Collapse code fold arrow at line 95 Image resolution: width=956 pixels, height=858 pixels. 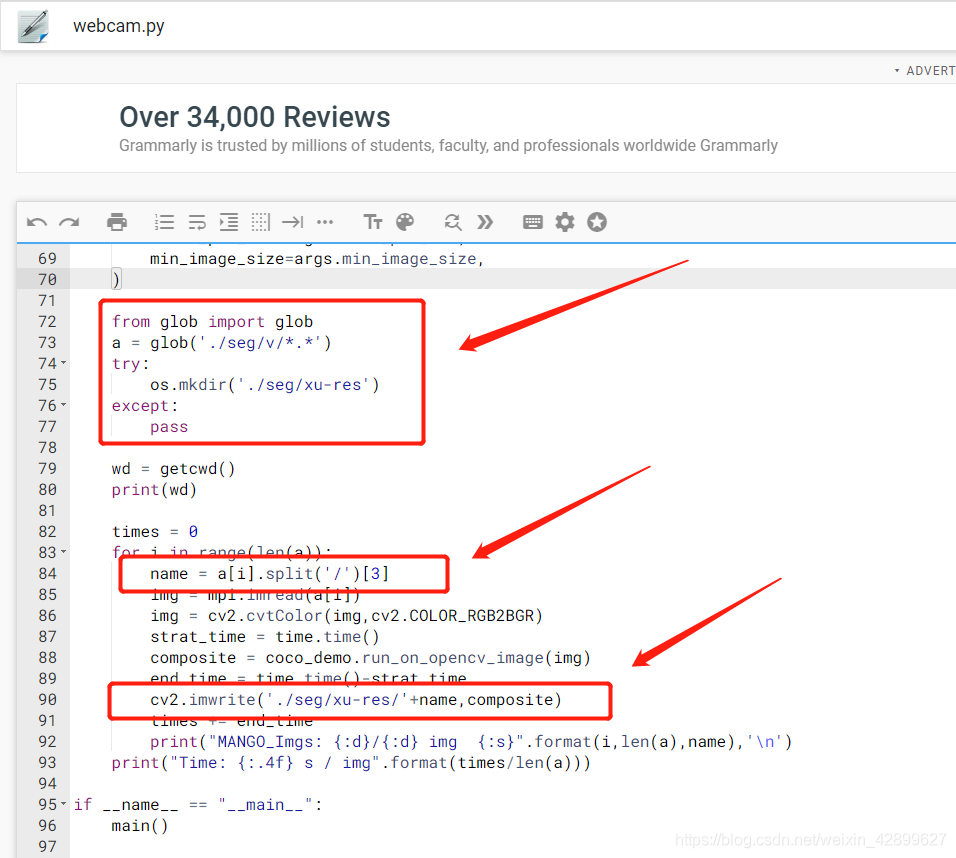(x=63, y=804)
